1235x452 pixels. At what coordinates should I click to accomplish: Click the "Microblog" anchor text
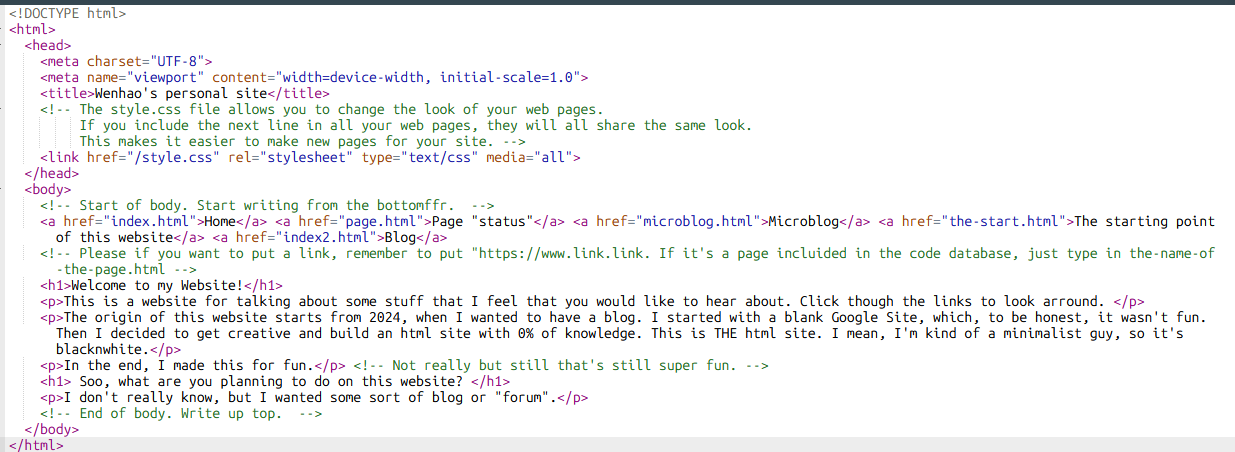pos(805,221)
